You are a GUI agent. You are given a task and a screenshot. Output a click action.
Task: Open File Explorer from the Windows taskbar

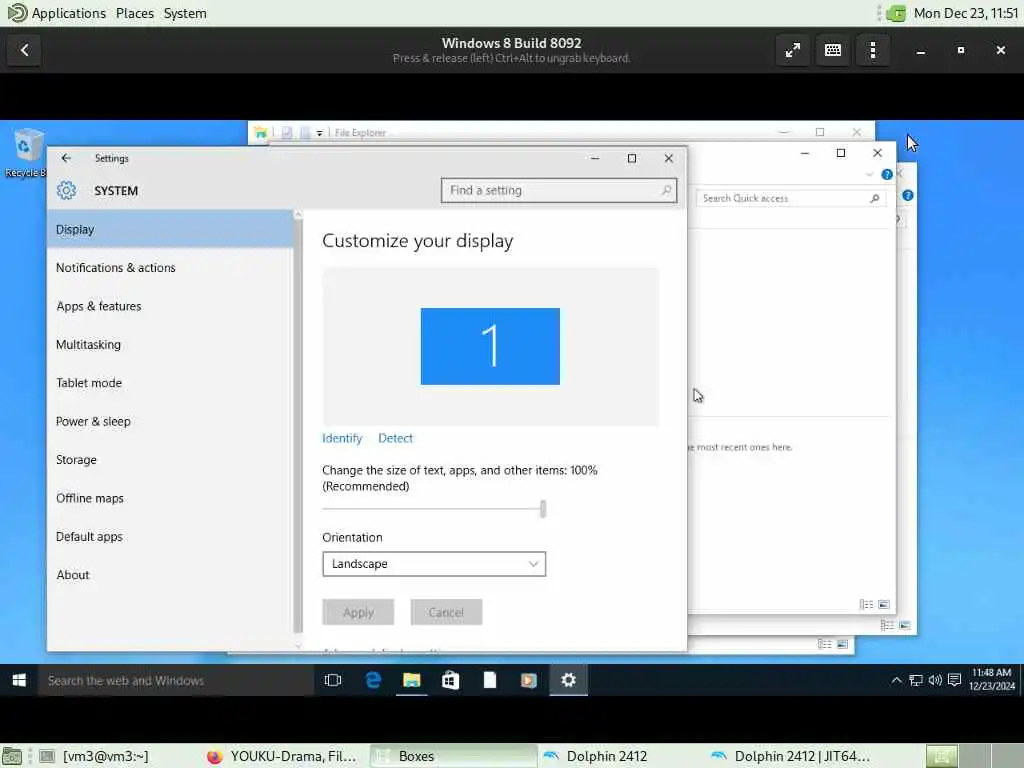[x=411, y=680]
